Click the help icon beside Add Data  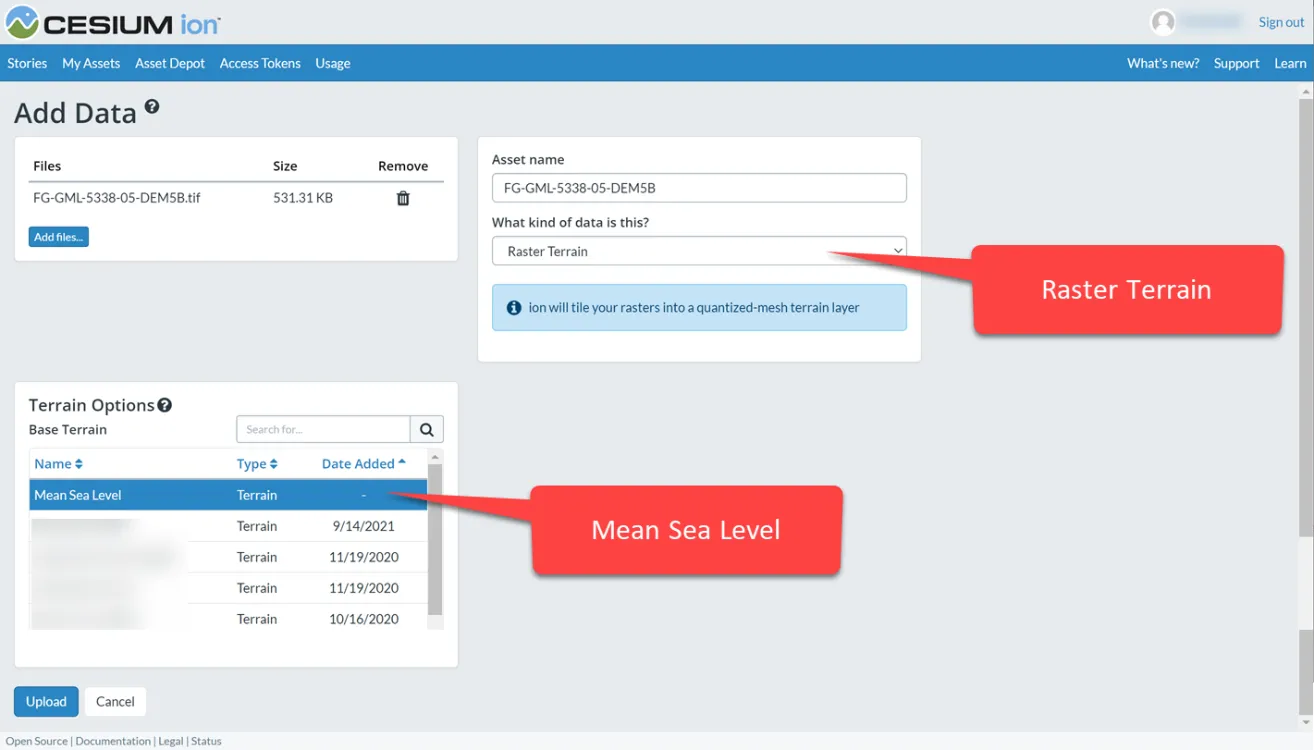pos(152,107)
